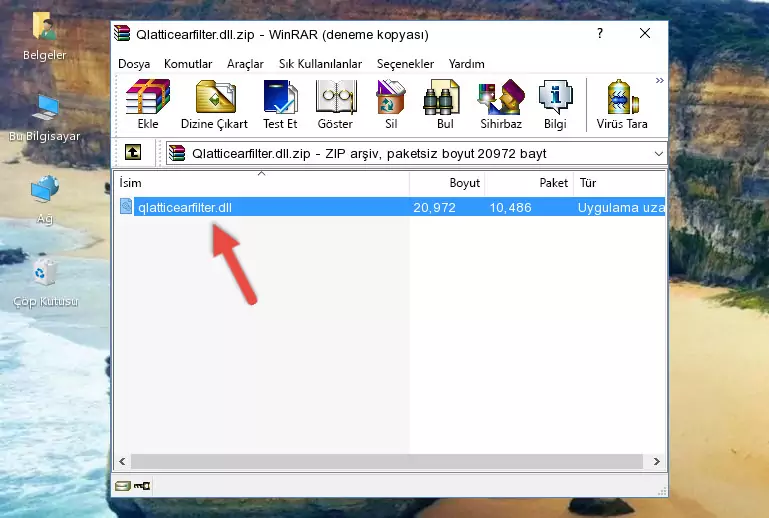
Task: Go up one folder level
Action: (x=133, y=153)
